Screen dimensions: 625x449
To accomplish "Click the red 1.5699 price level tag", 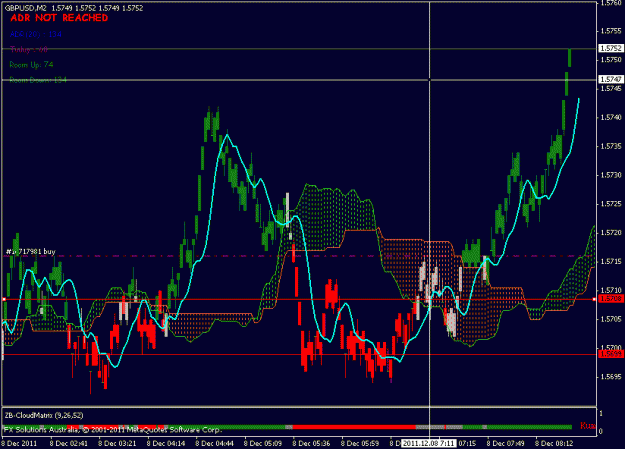I will point(611,354).
